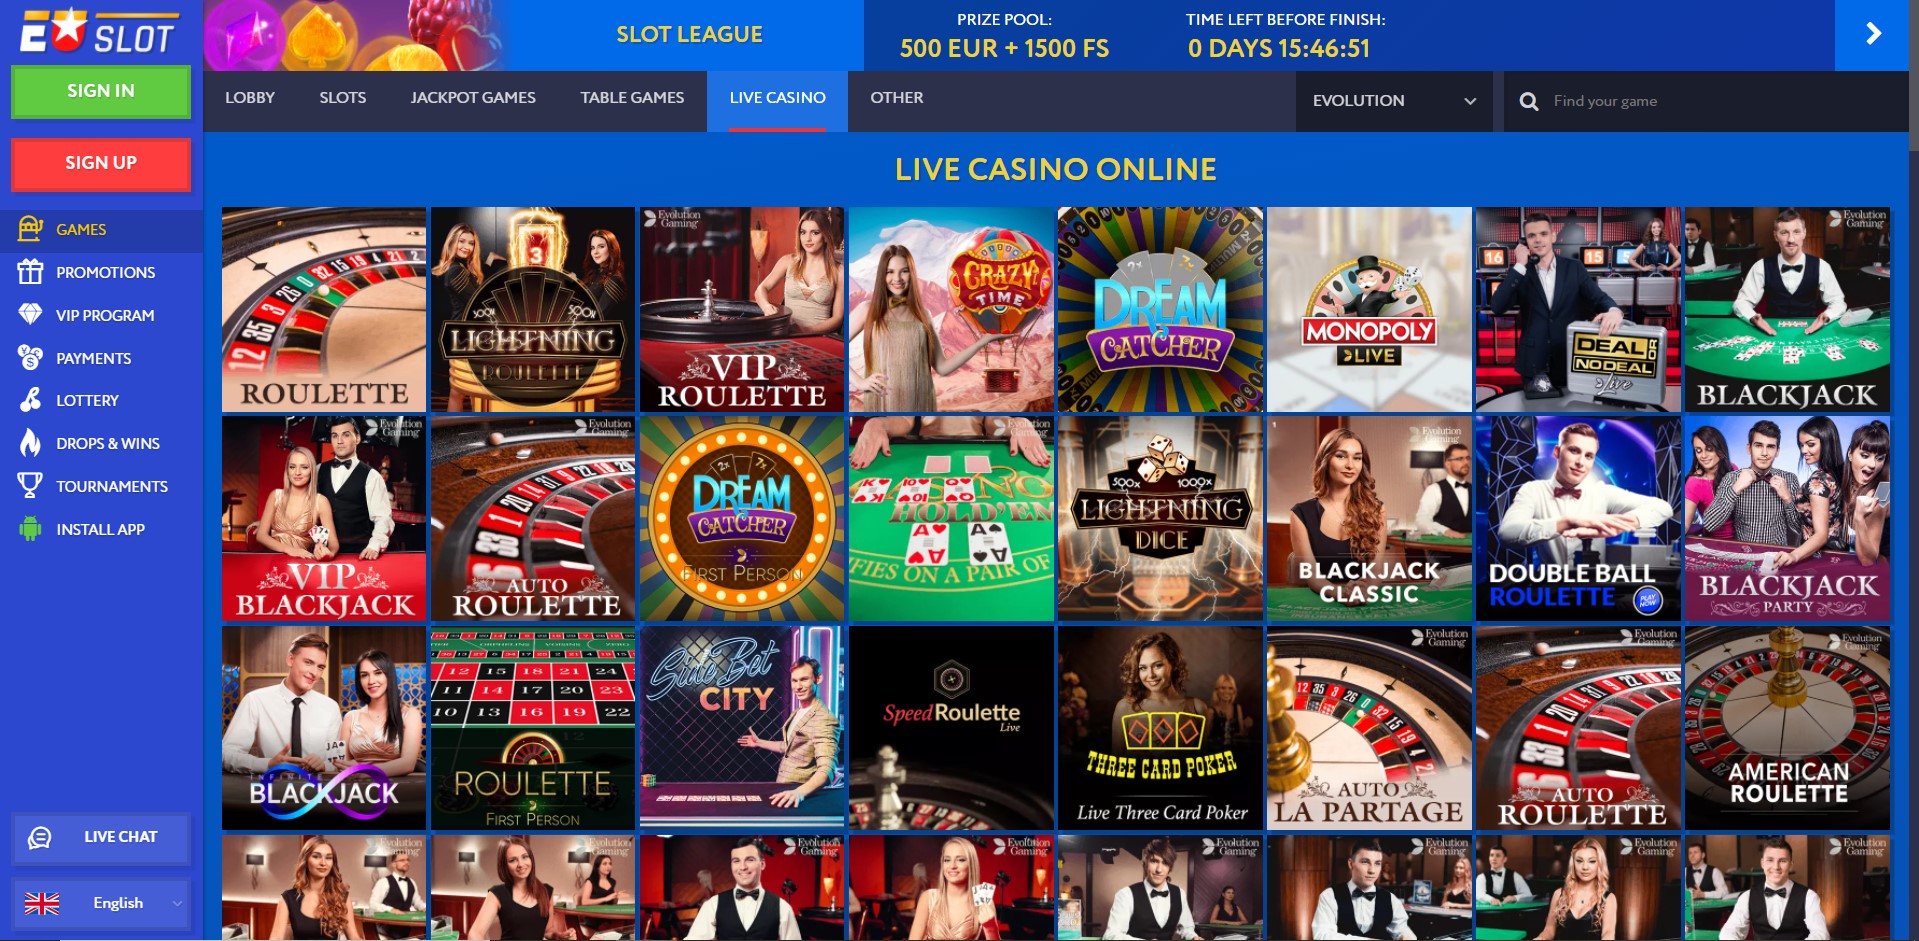The height and width of the screenshot is (941, 1919).
Task: Click the green Sign In button
Action: pyautogui.click(x=101, y=91)
